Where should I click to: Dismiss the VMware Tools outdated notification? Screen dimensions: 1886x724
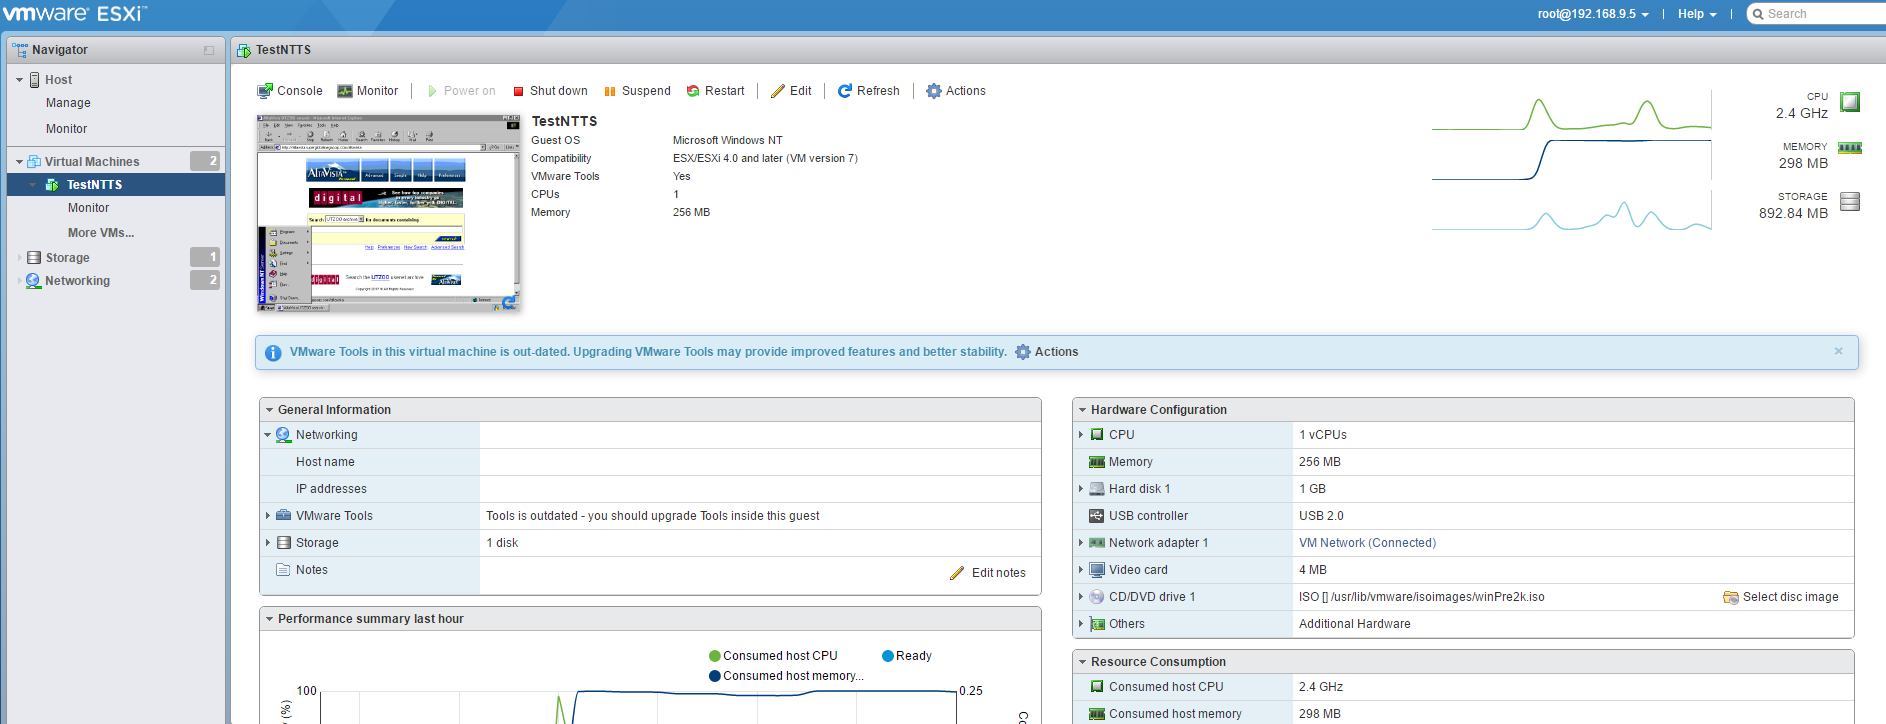click(x=1838, y=351)
